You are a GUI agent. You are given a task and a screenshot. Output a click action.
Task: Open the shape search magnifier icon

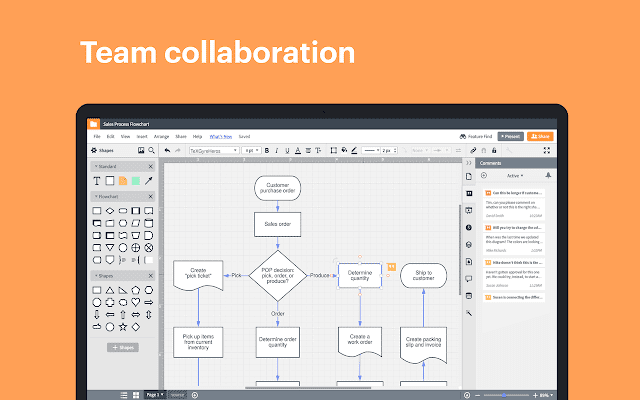pos(151,150)
